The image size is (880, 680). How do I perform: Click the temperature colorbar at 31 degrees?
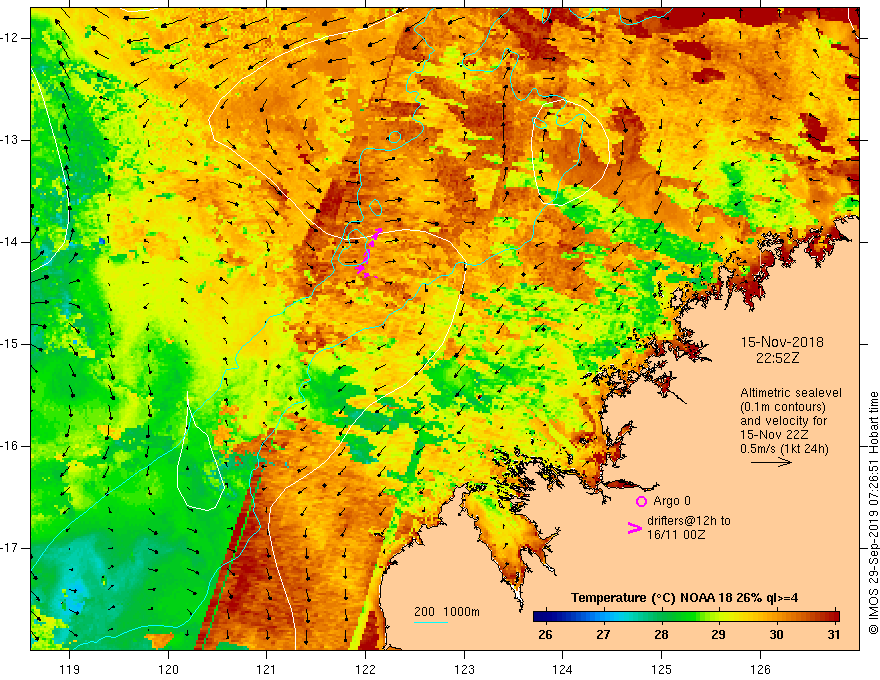click(x=835, y=616)
